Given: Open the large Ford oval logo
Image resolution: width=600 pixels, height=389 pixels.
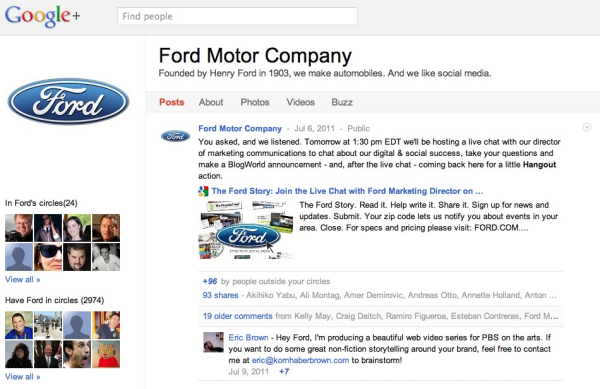Looking at the screenshot, I should (x=68, y=101).
